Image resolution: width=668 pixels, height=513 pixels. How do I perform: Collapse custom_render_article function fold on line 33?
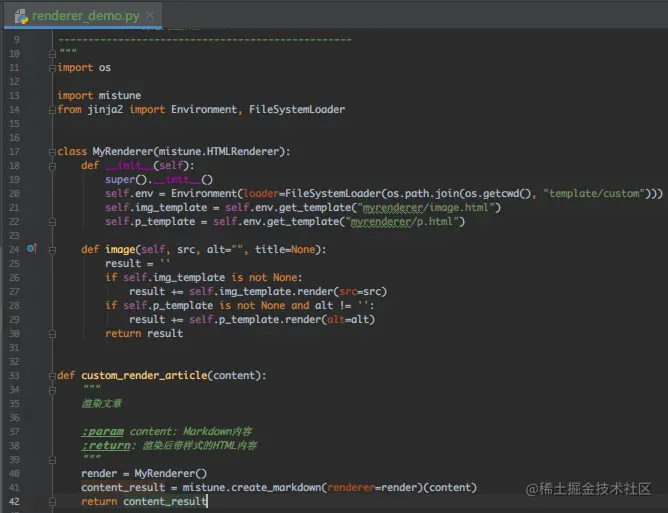tap(52, 376)
